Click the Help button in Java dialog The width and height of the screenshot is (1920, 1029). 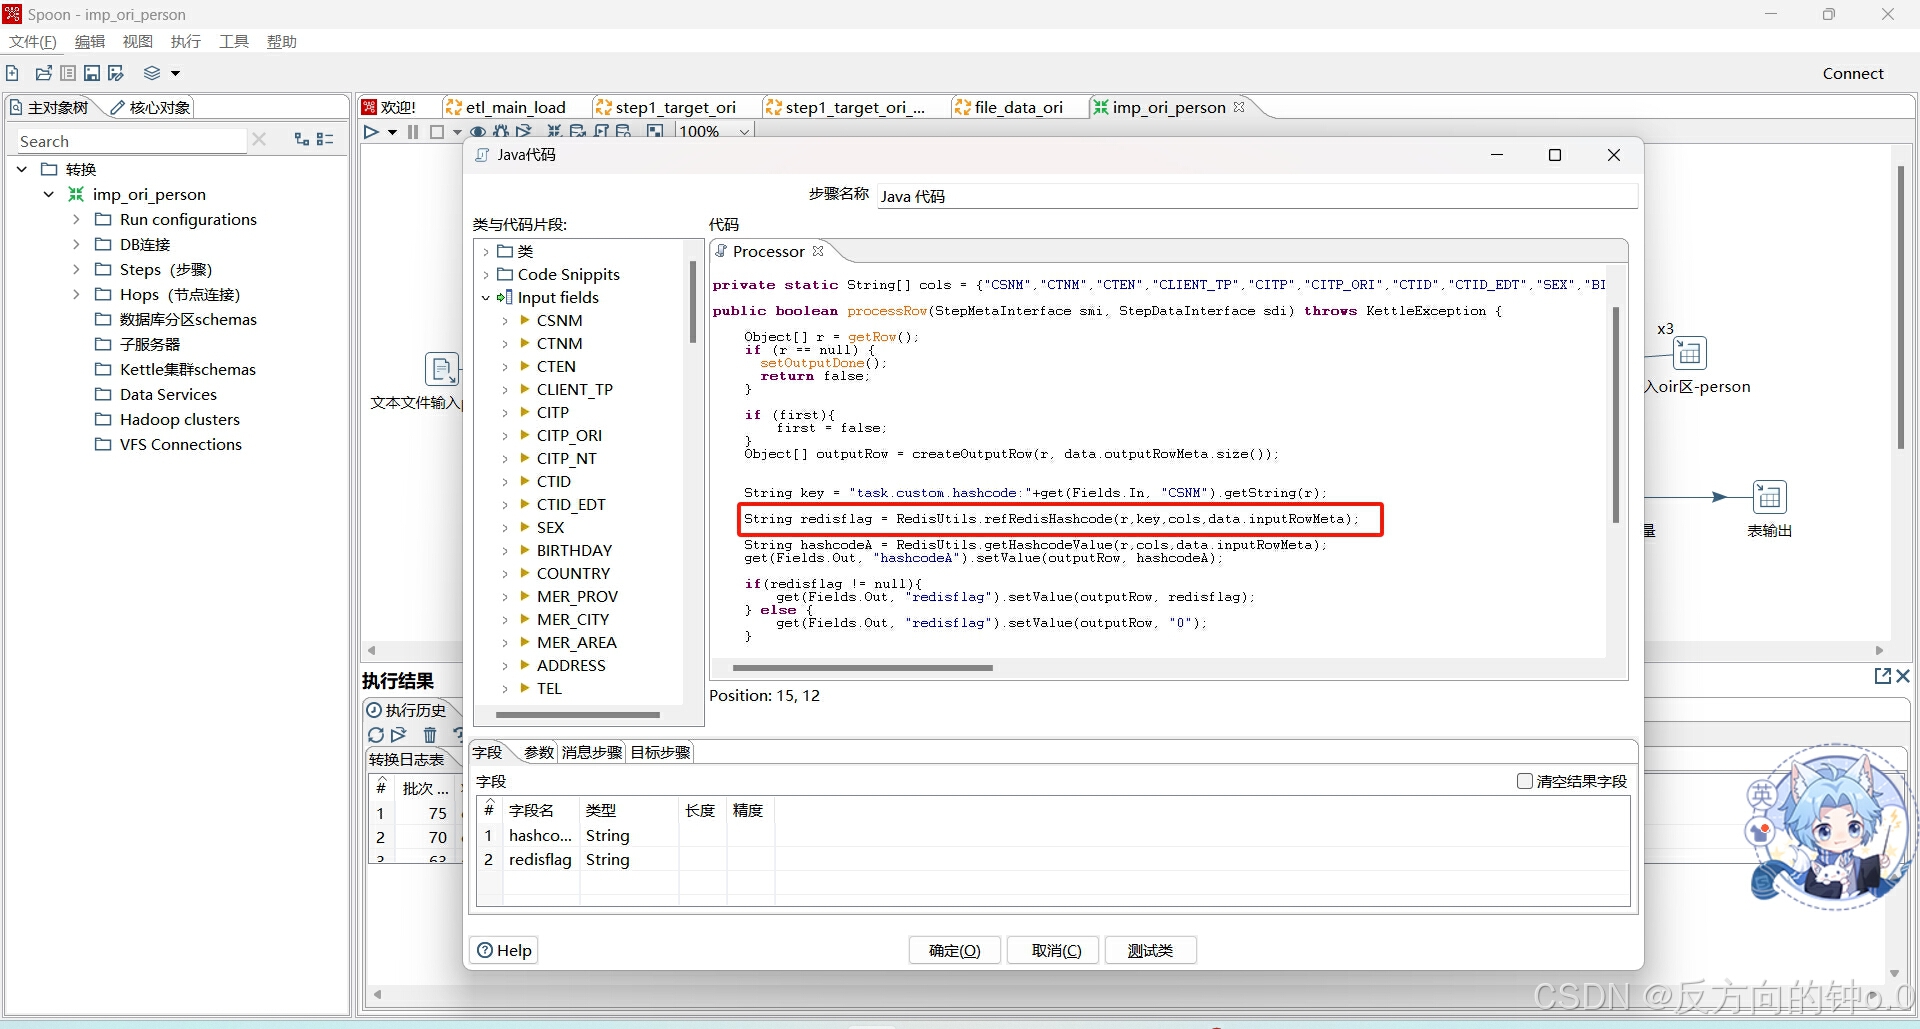(x=504, y=950)
